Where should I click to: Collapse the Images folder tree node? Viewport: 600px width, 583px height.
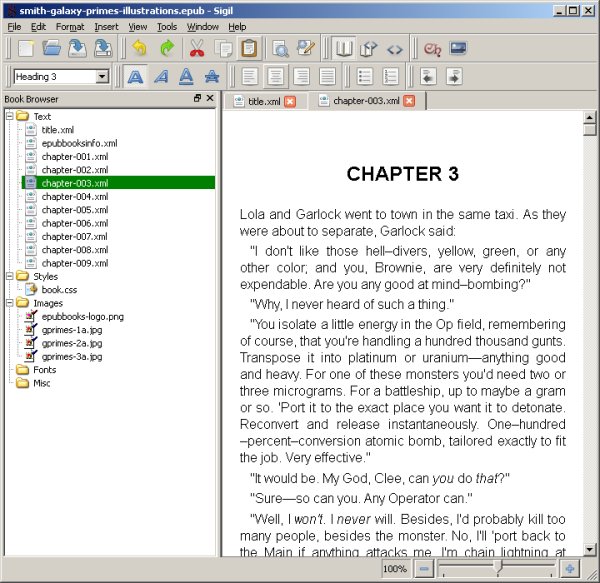click(9, 302)
